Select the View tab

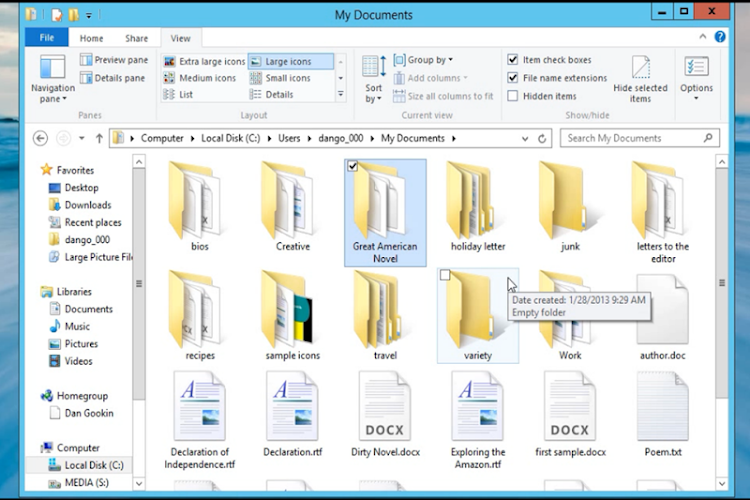[x=180, y=38]
